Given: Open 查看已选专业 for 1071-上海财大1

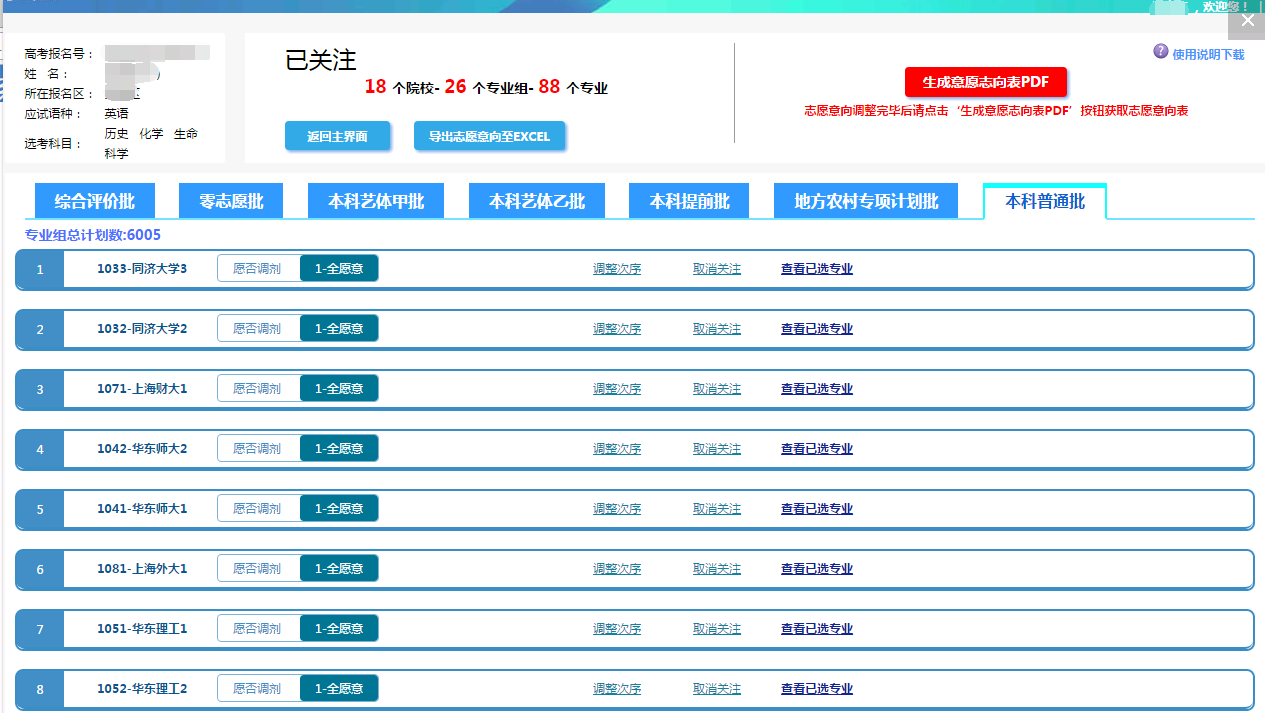Looking at the screenshot, I should coord(817,389).
